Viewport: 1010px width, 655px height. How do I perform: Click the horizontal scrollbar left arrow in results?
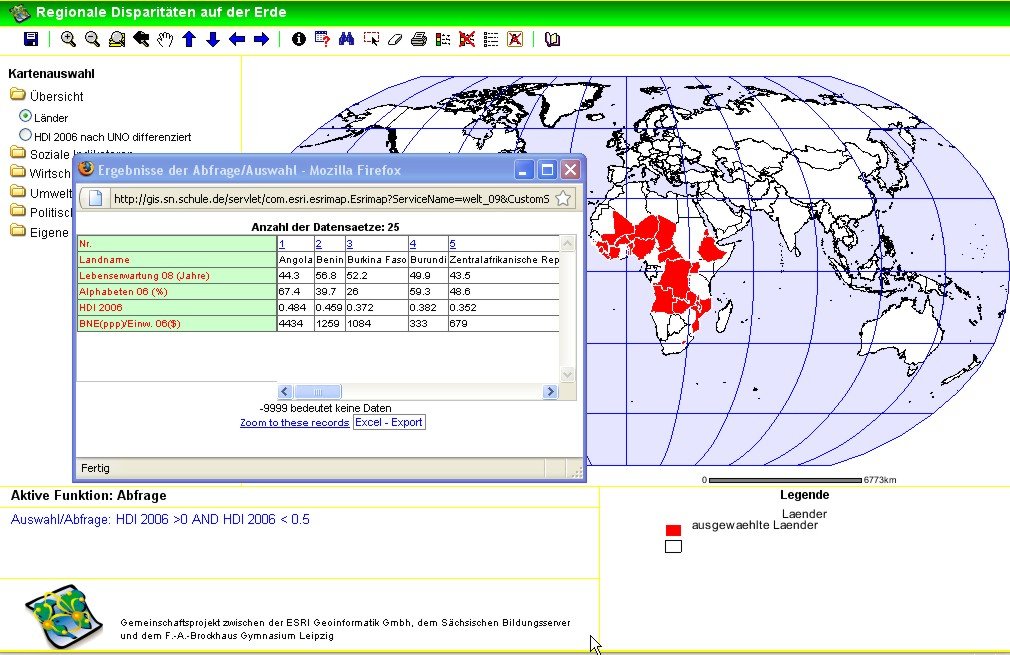click(285, 391)
